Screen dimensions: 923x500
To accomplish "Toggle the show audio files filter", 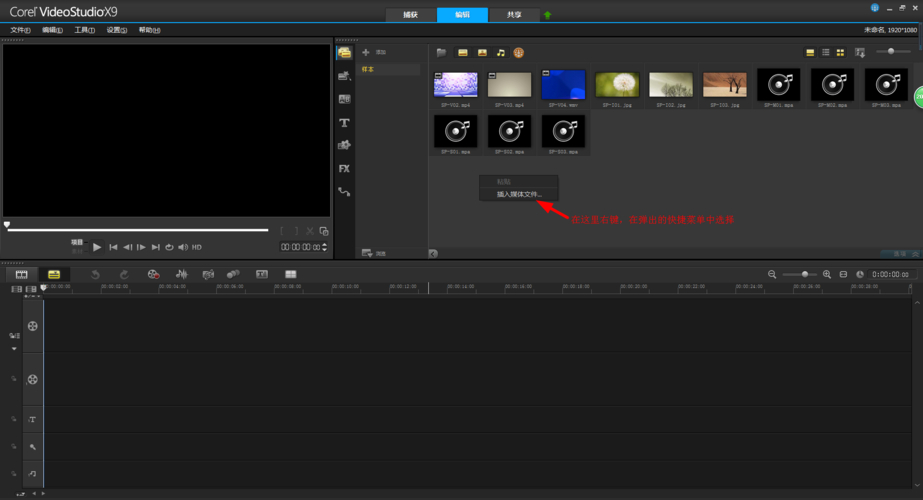I will tap(500, 52).
